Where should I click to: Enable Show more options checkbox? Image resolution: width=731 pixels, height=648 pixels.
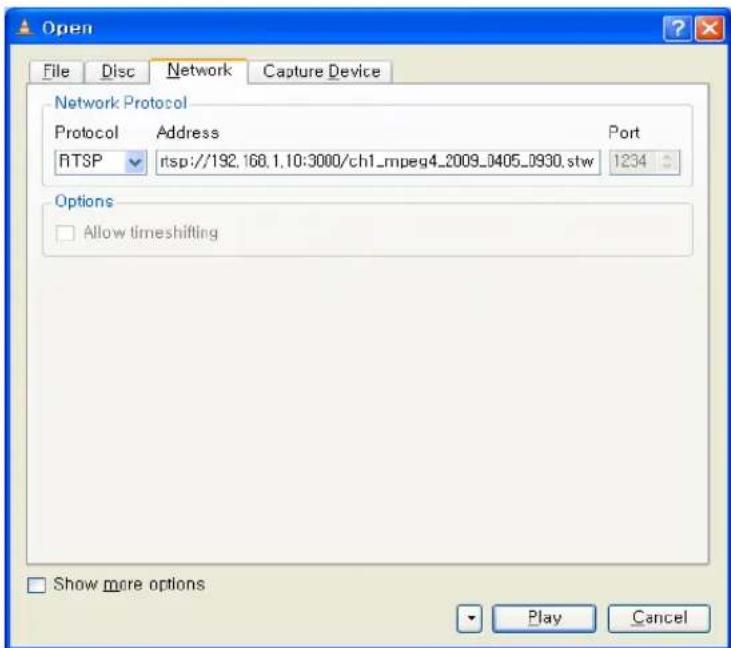point(36,585)
